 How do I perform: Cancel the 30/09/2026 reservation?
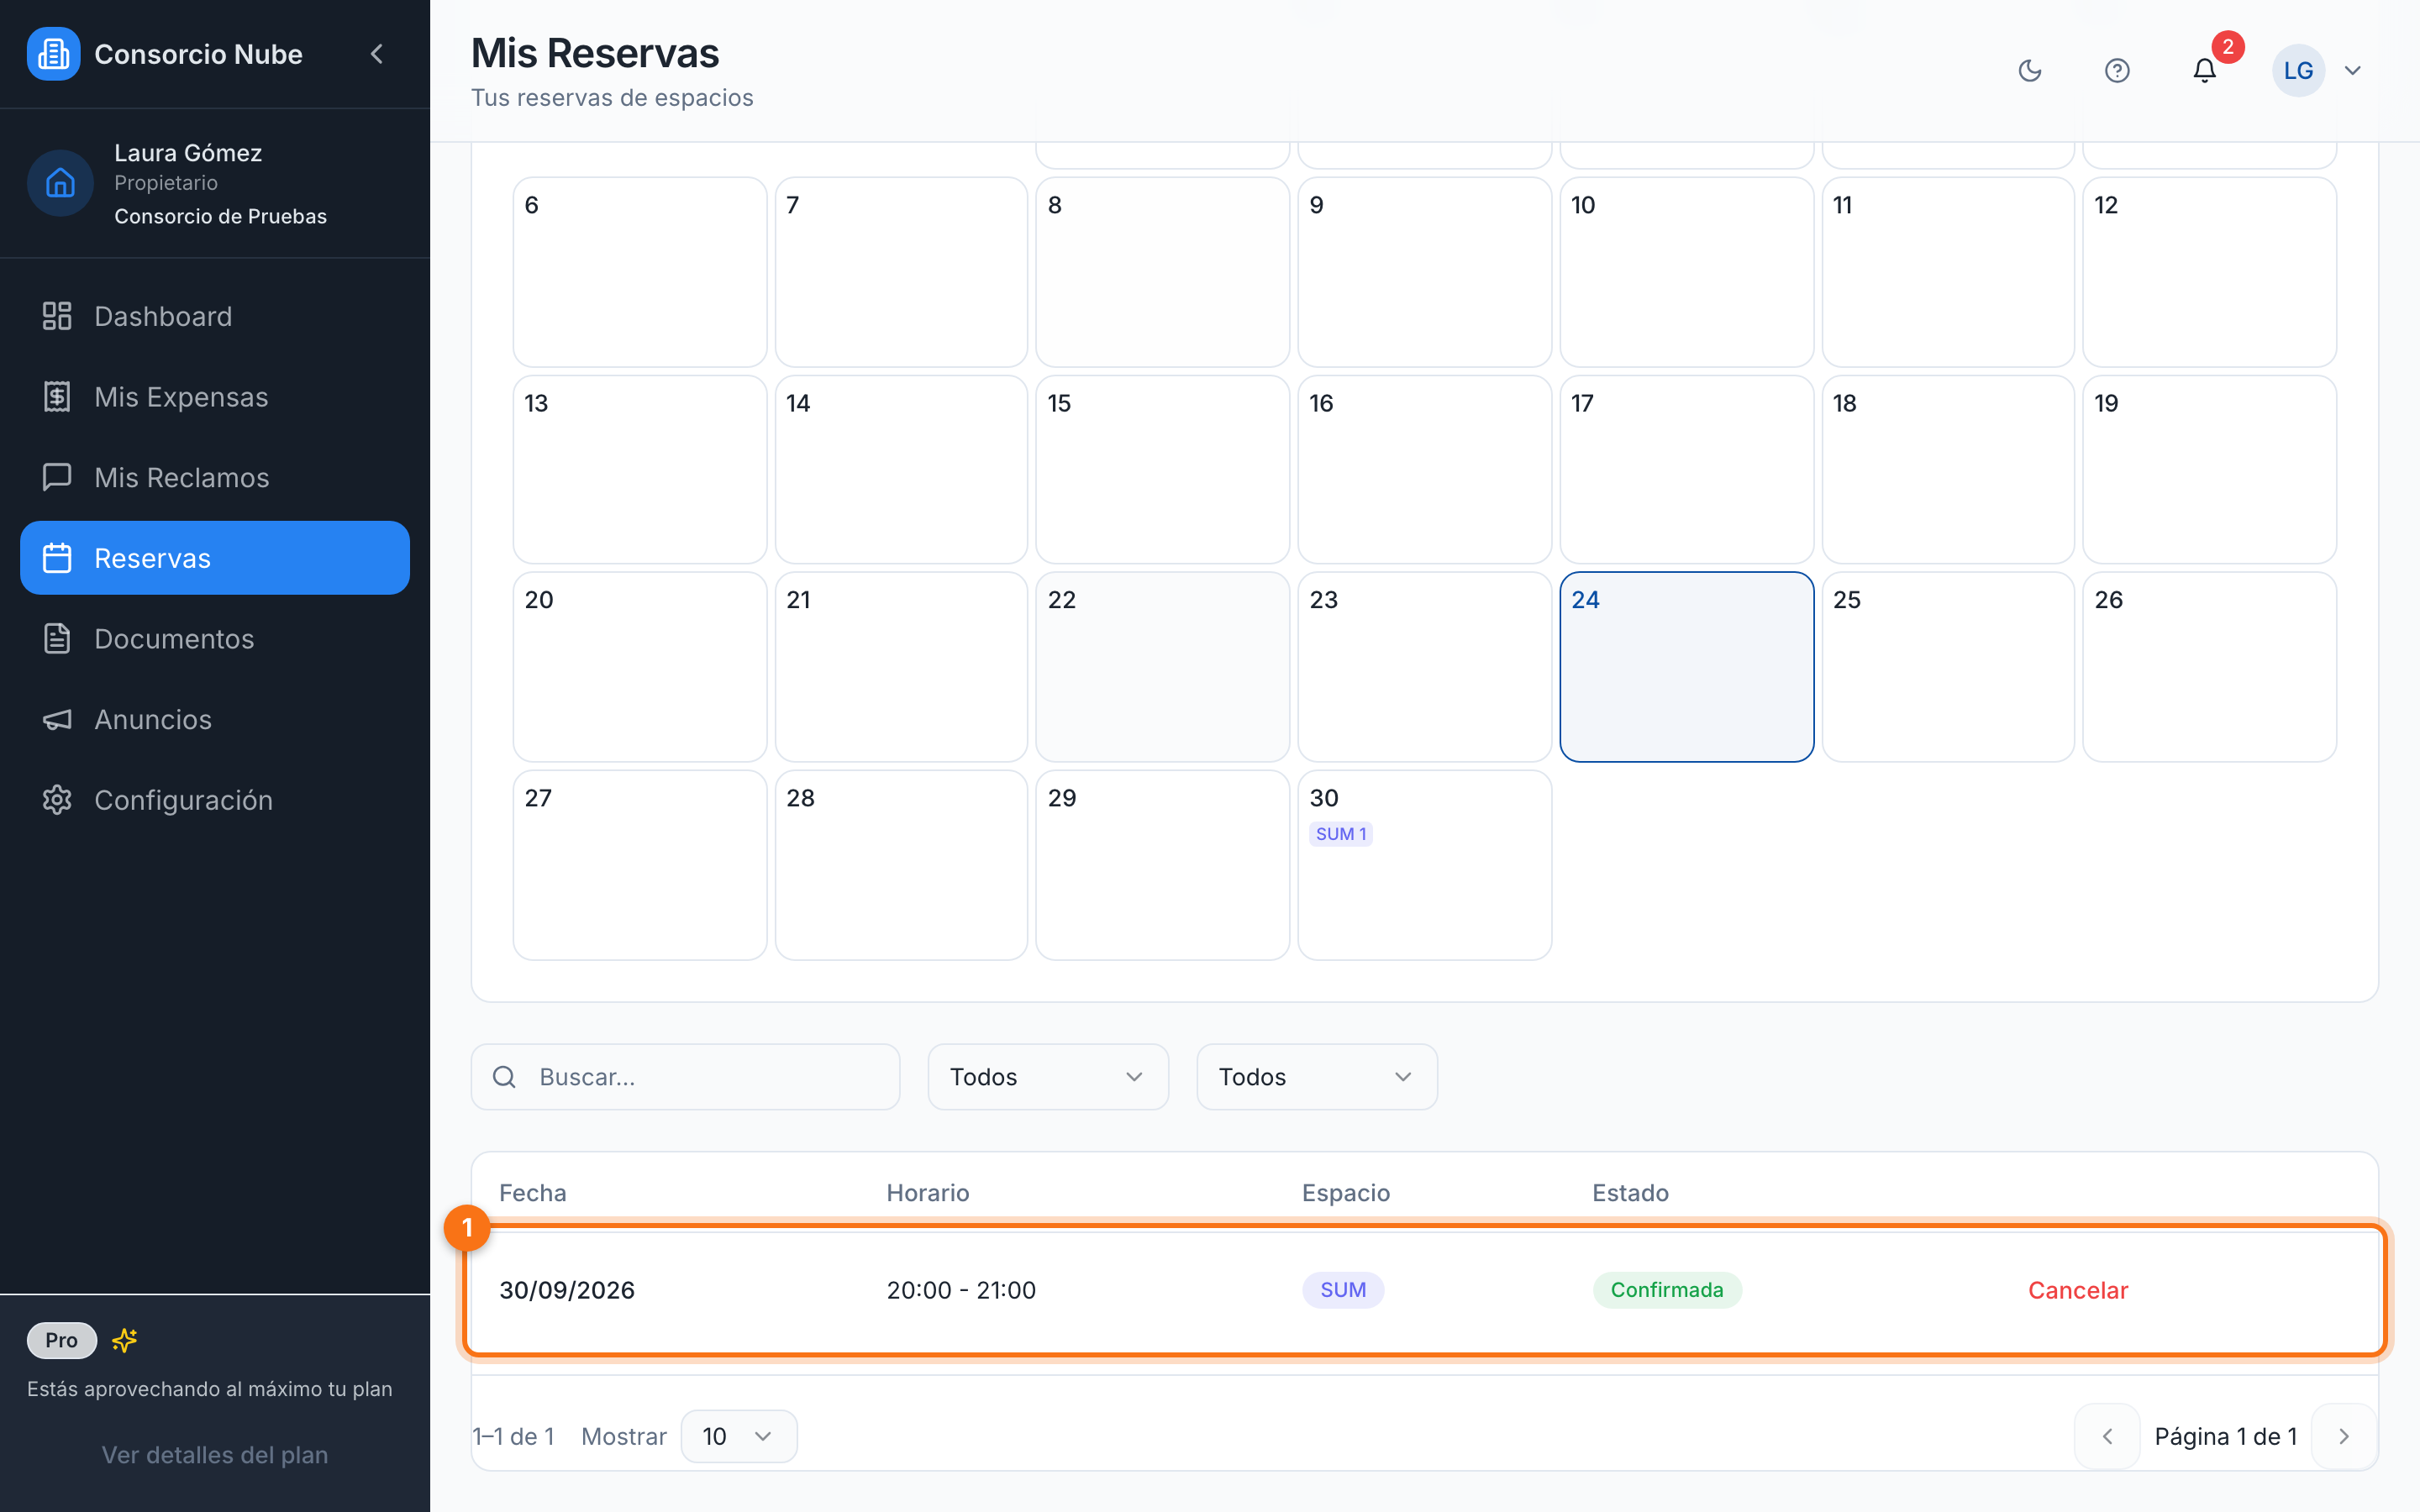2078,1290
